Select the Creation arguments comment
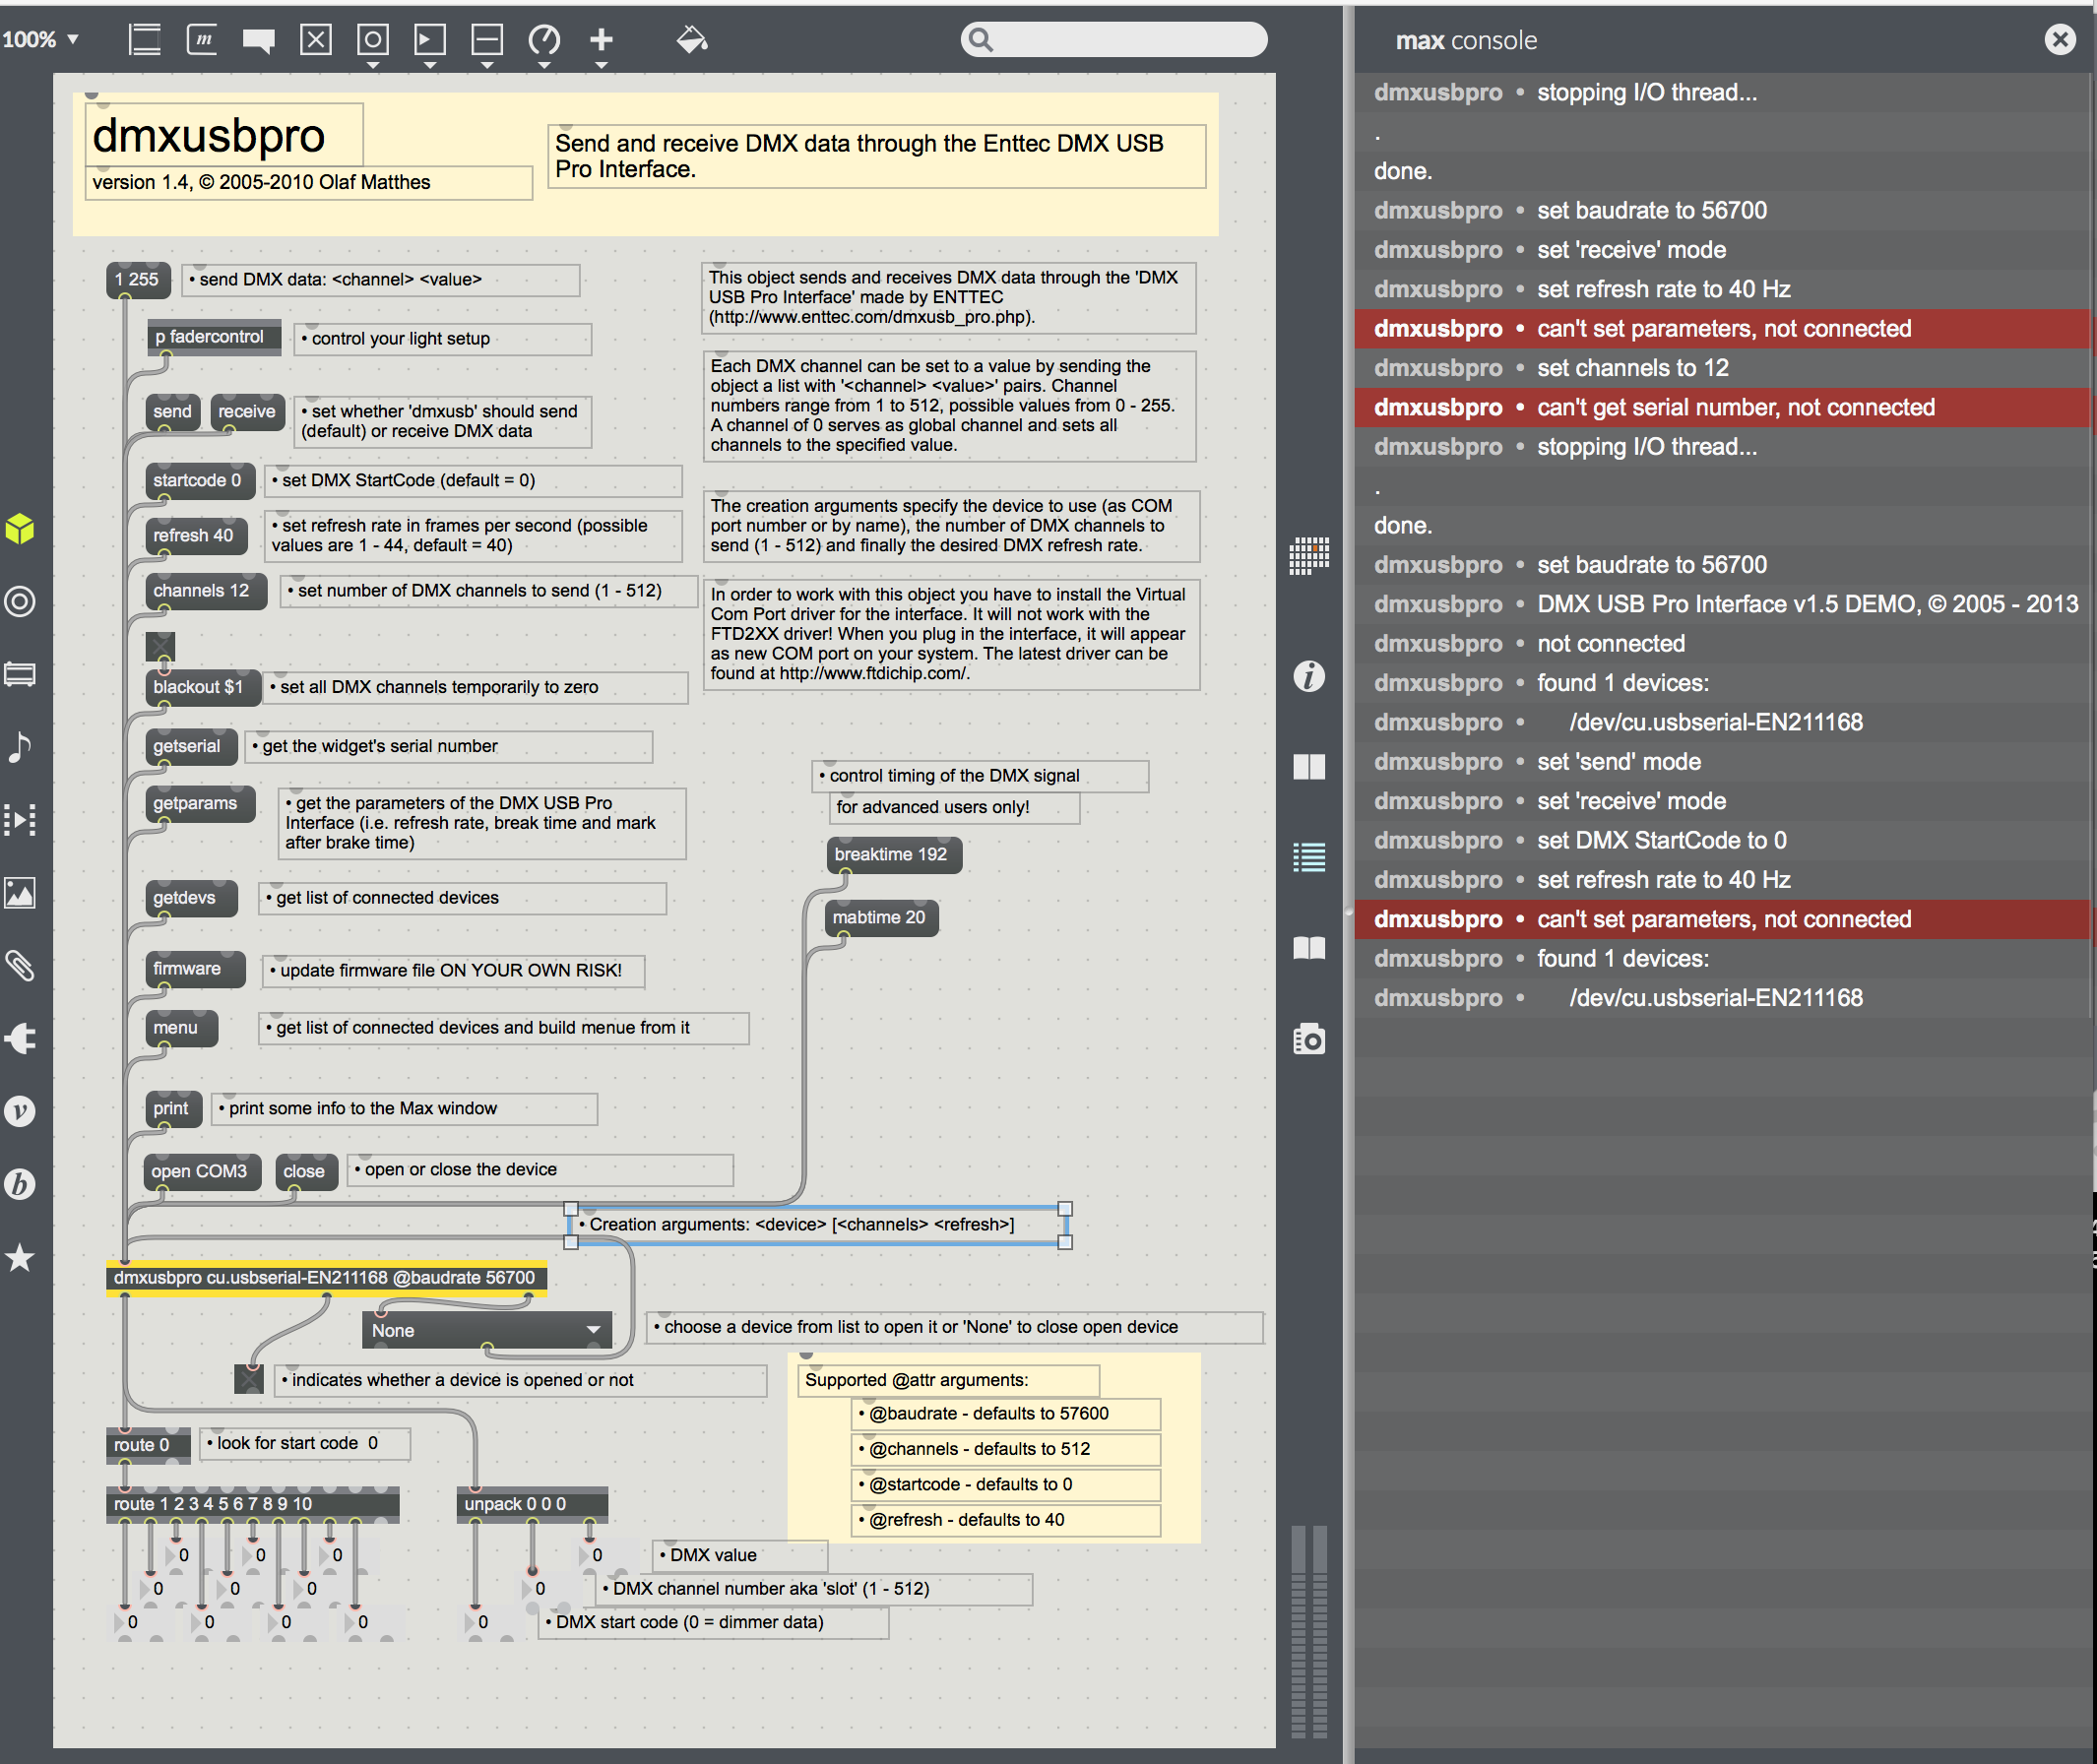Image resolution: width=2097 pixels, height=1764 pixels. point(817,1225)
